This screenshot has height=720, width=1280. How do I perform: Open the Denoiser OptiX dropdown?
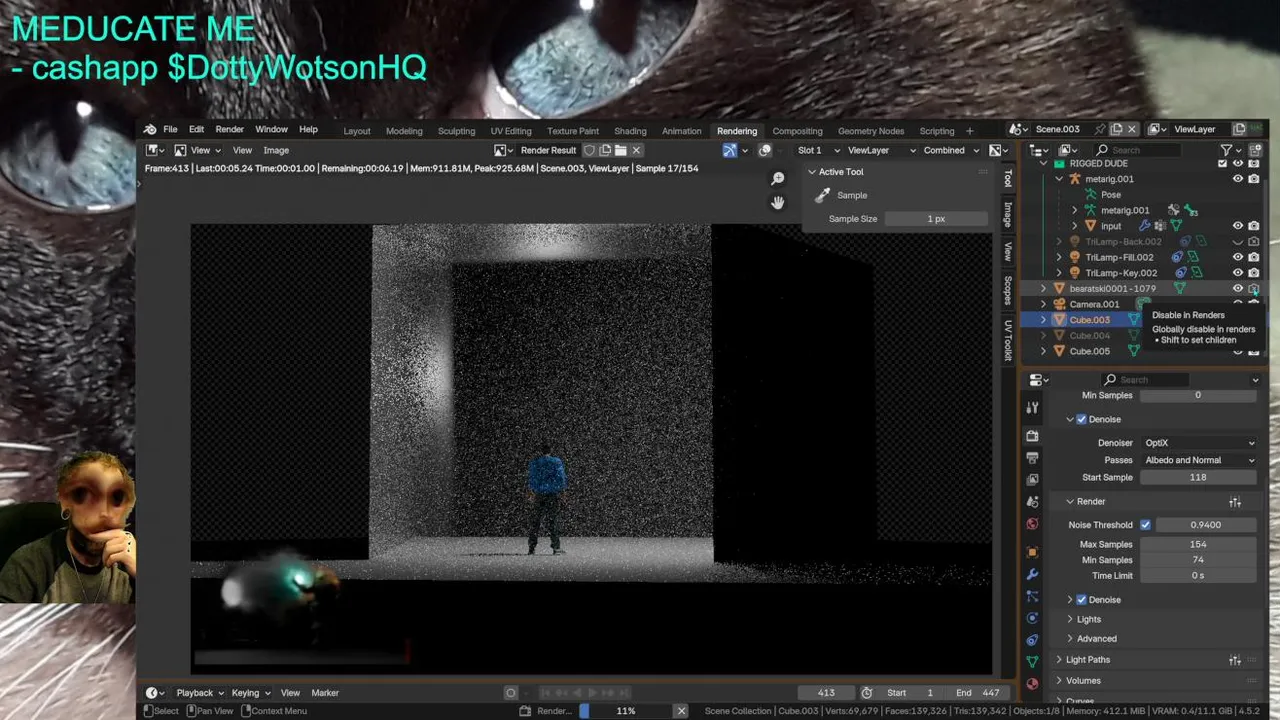[x=1198, y=443]
